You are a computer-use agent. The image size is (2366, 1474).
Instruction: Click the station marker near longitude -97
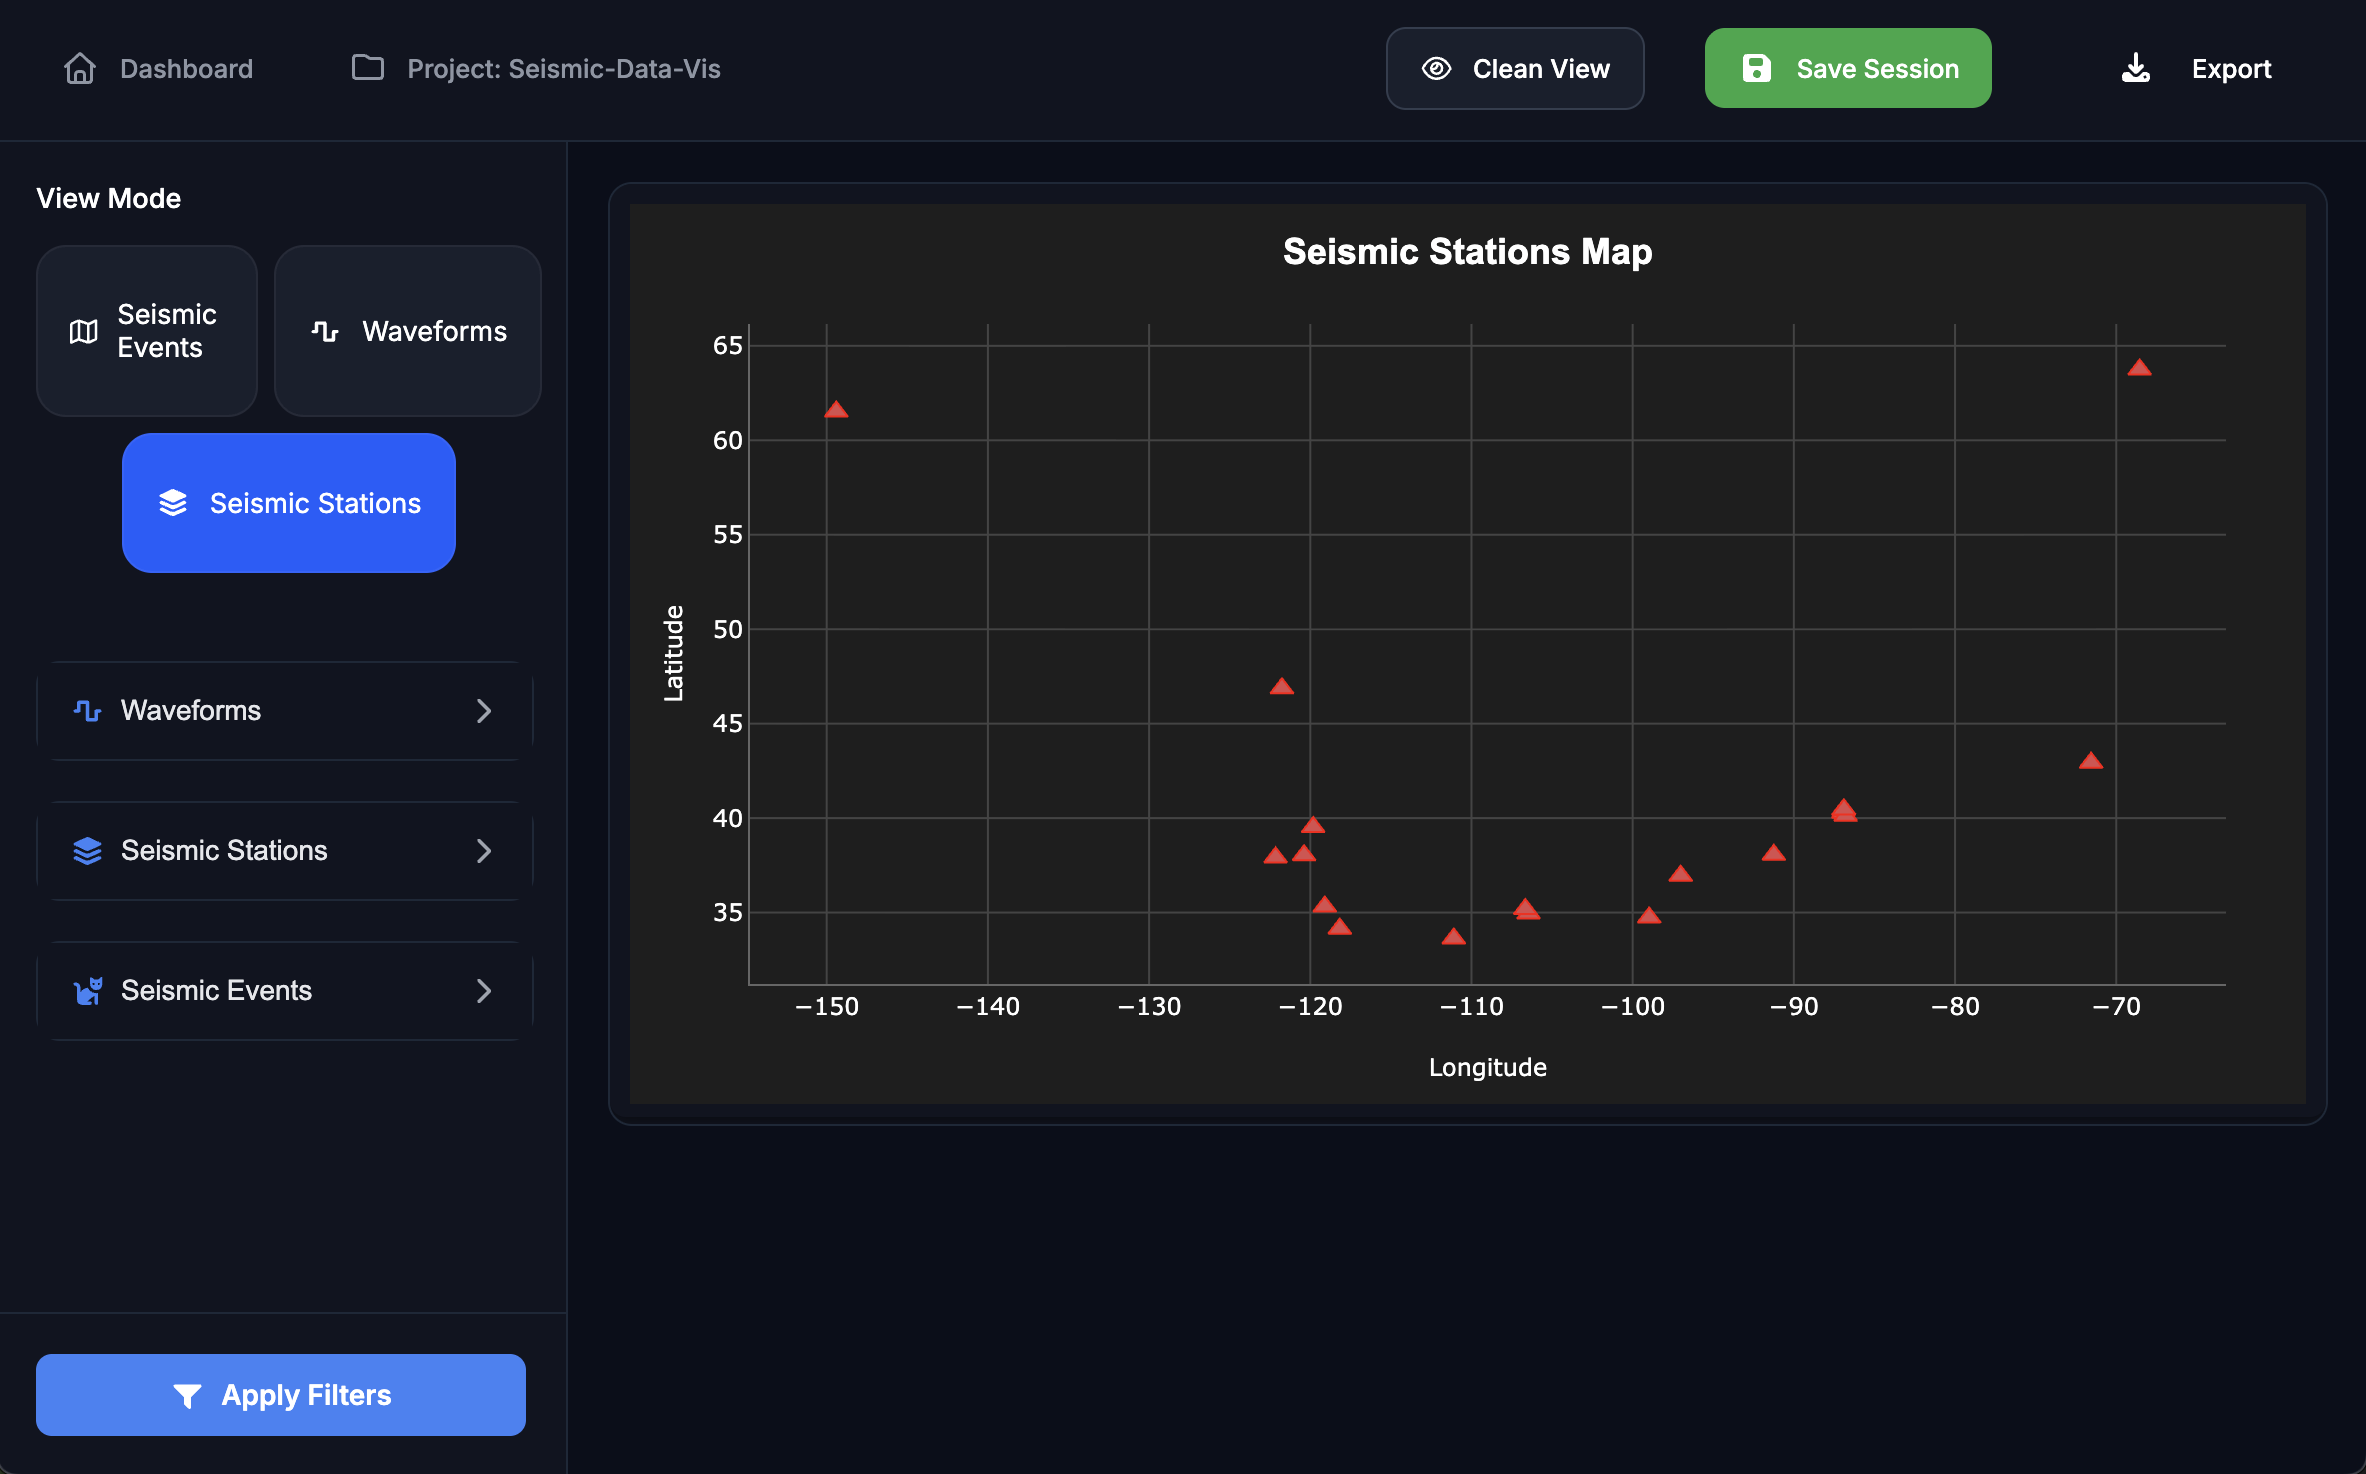pos(1680,874)
